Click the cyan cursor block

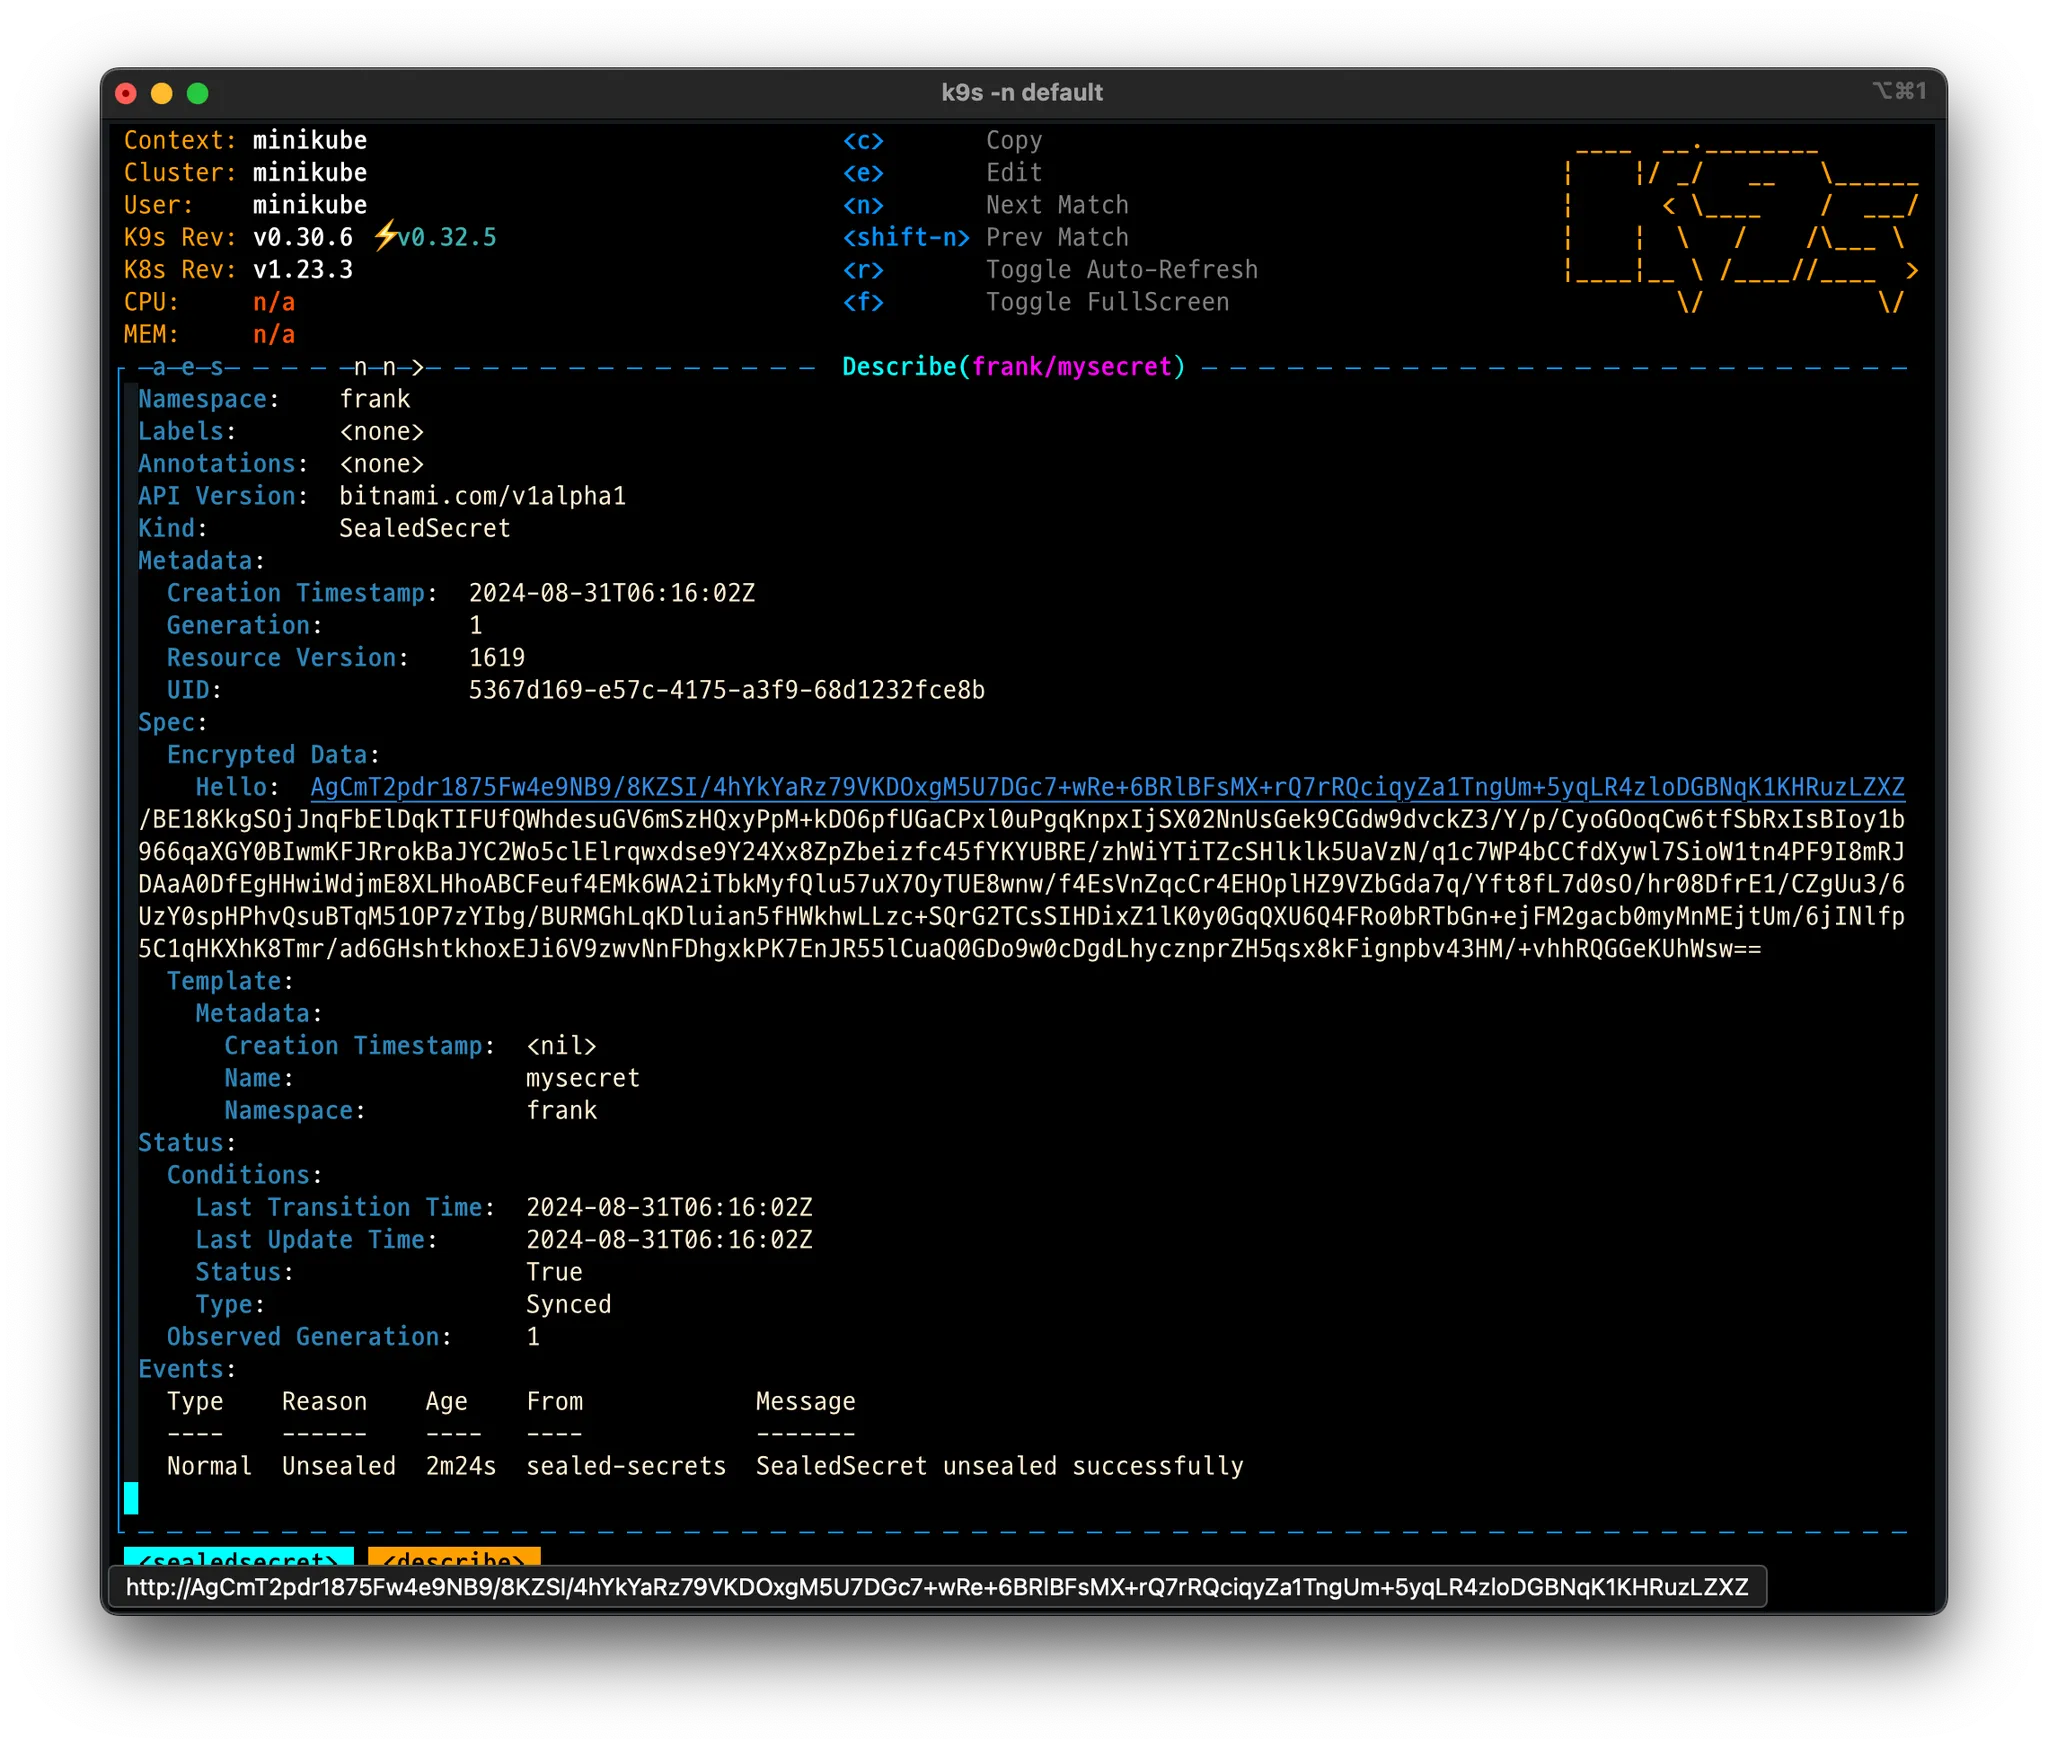pos(131,1497)
